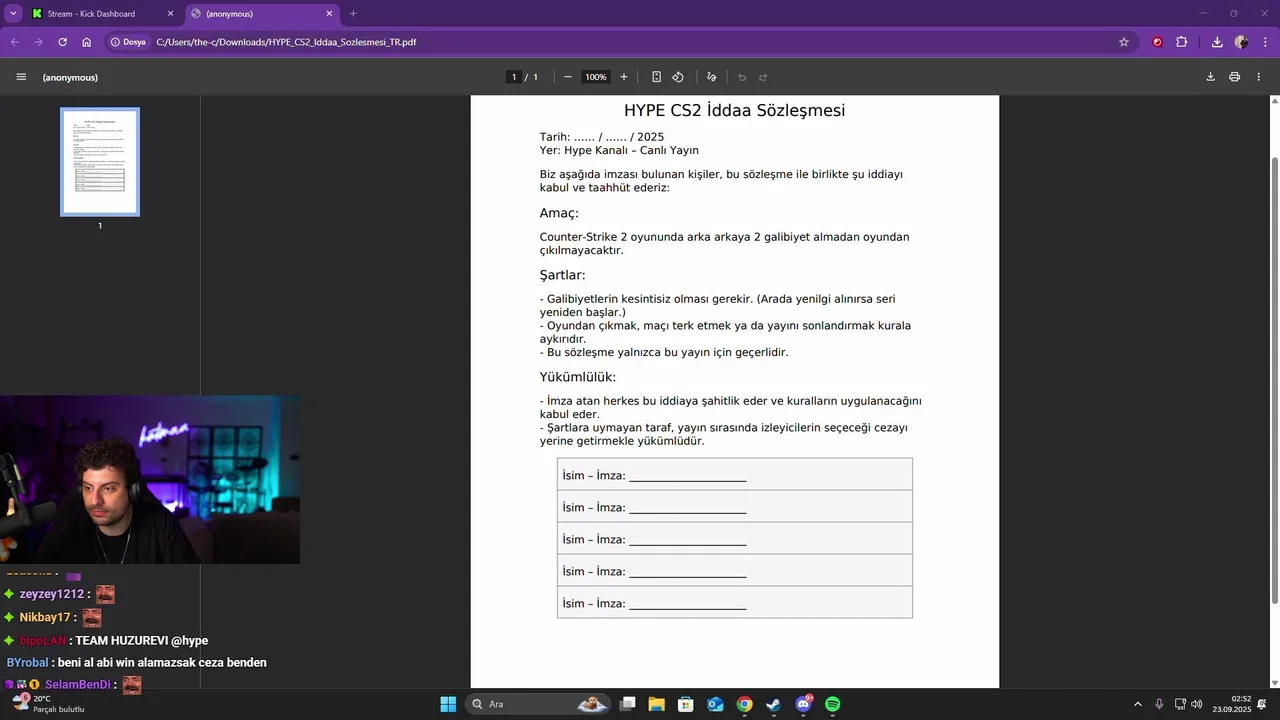Open Outlook from taskbar
This screenshot has height=720, width=1280.
coord(715,704)
